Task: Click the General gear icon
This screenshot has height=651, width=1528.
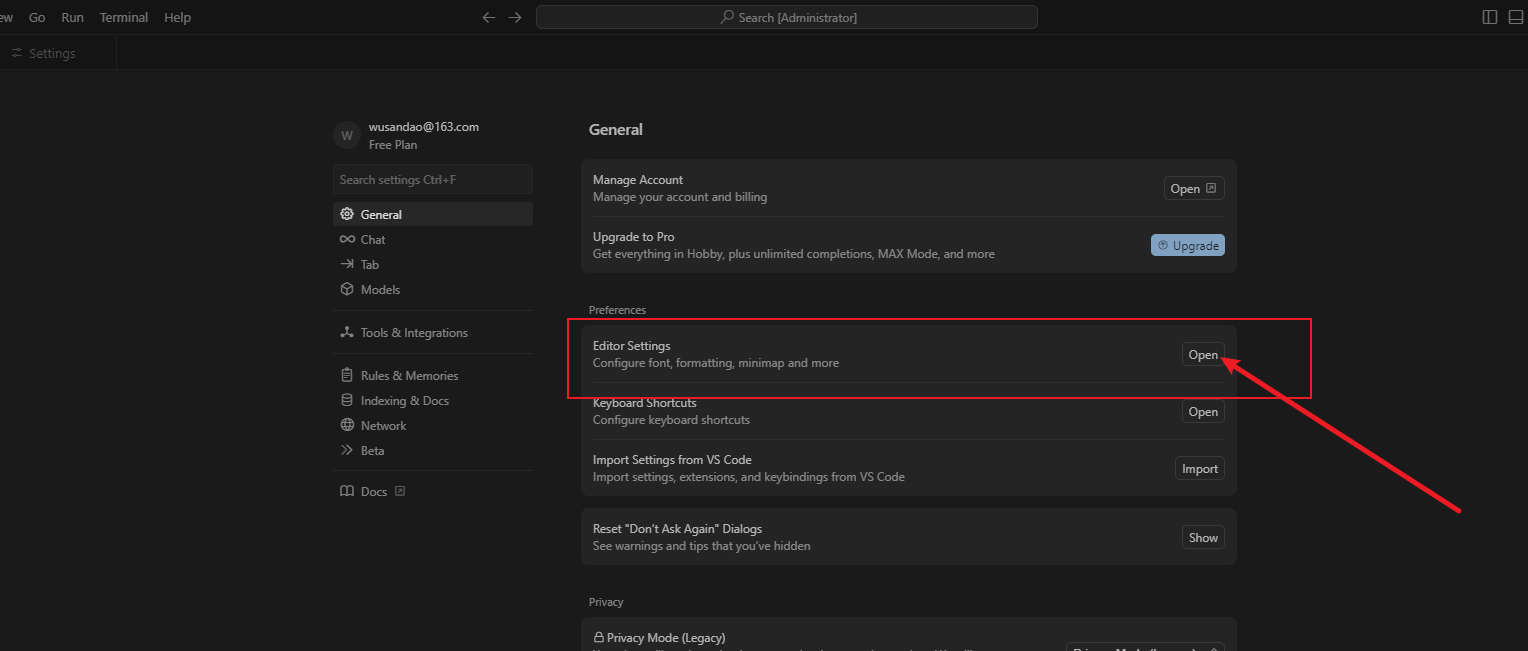Action: click(x=347, y=214)
